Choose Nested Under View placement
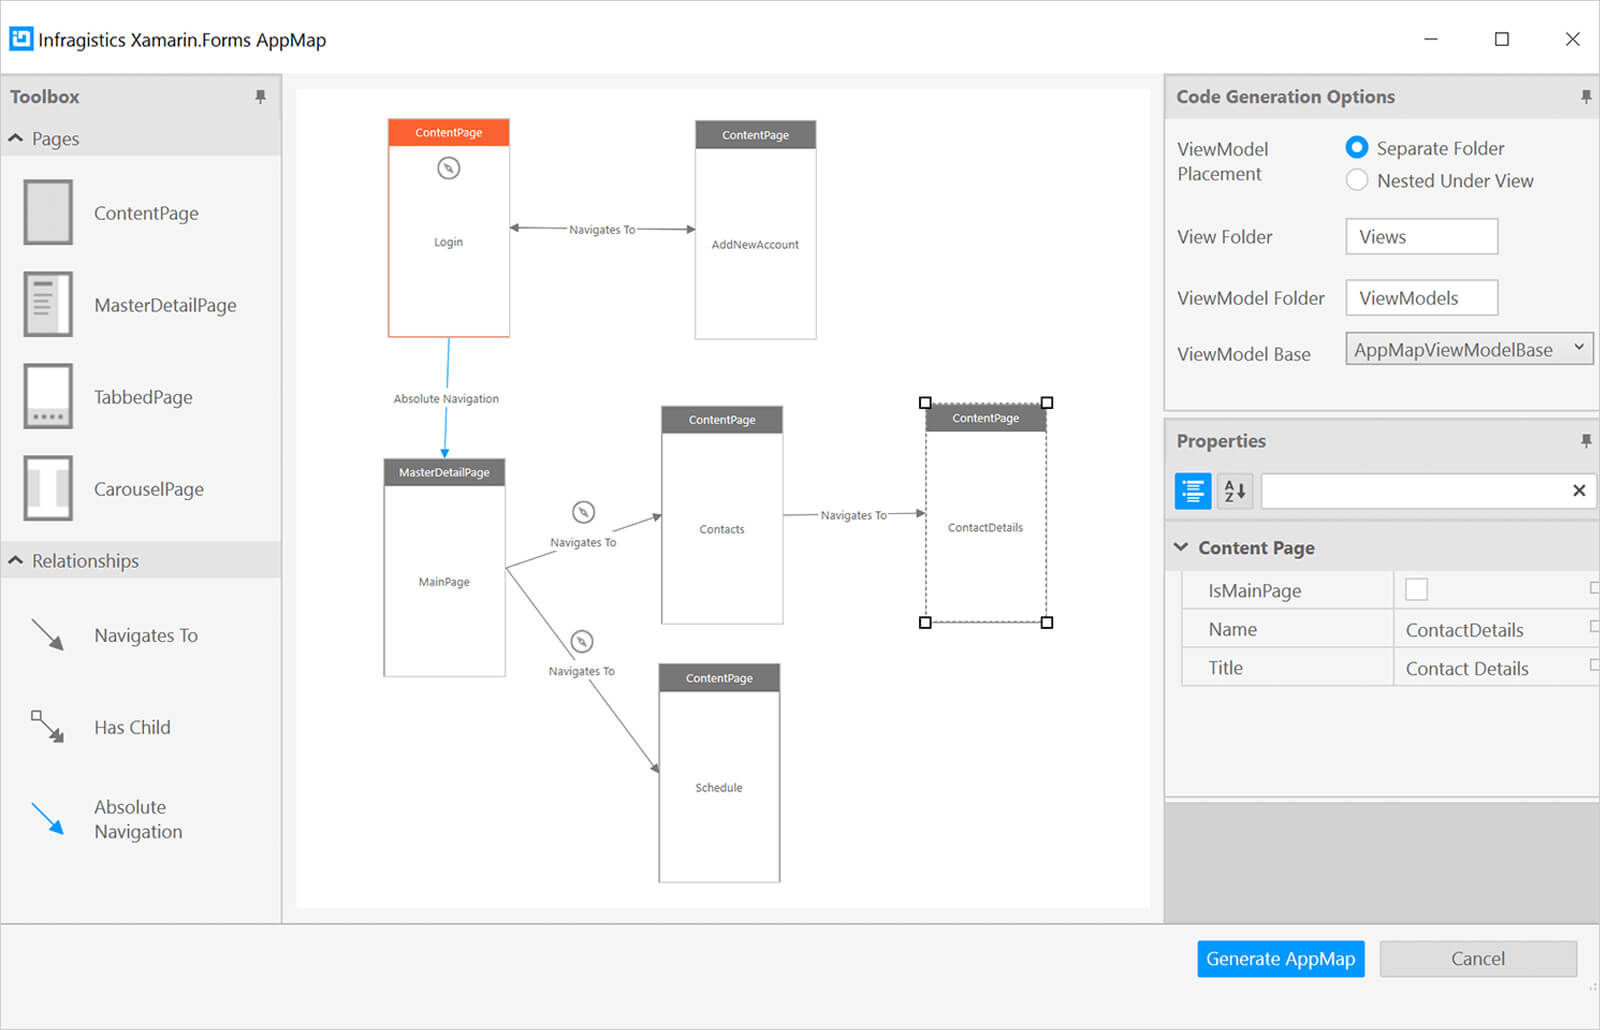 coord(1357,181)
